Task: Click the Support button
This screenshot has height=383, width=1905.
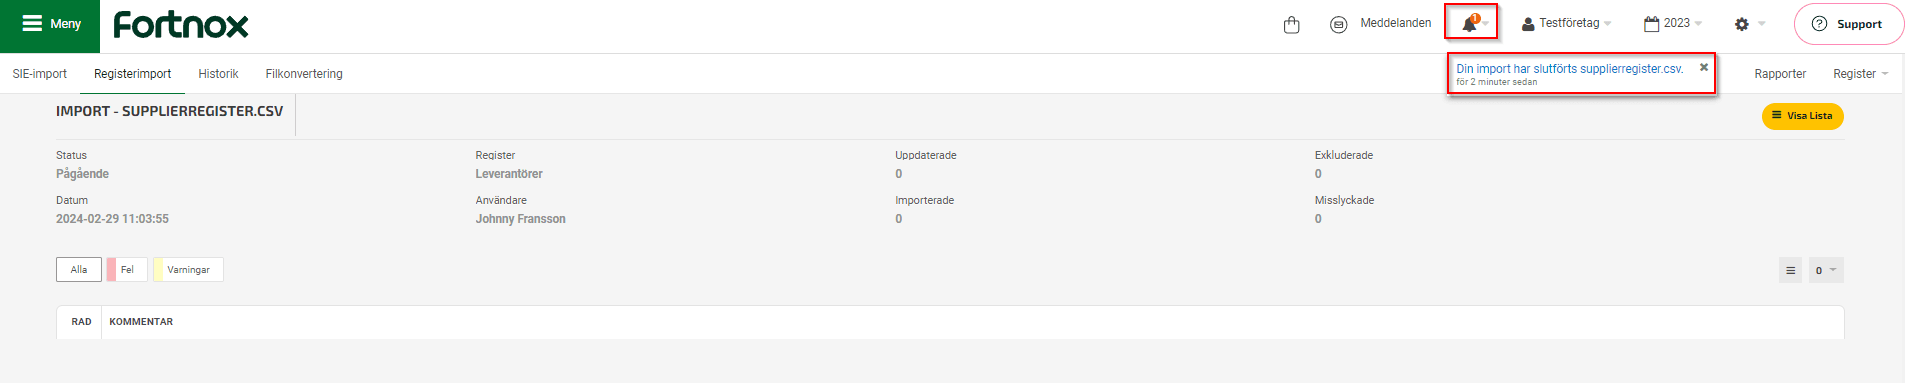Action: click(x=1849, y=24)
